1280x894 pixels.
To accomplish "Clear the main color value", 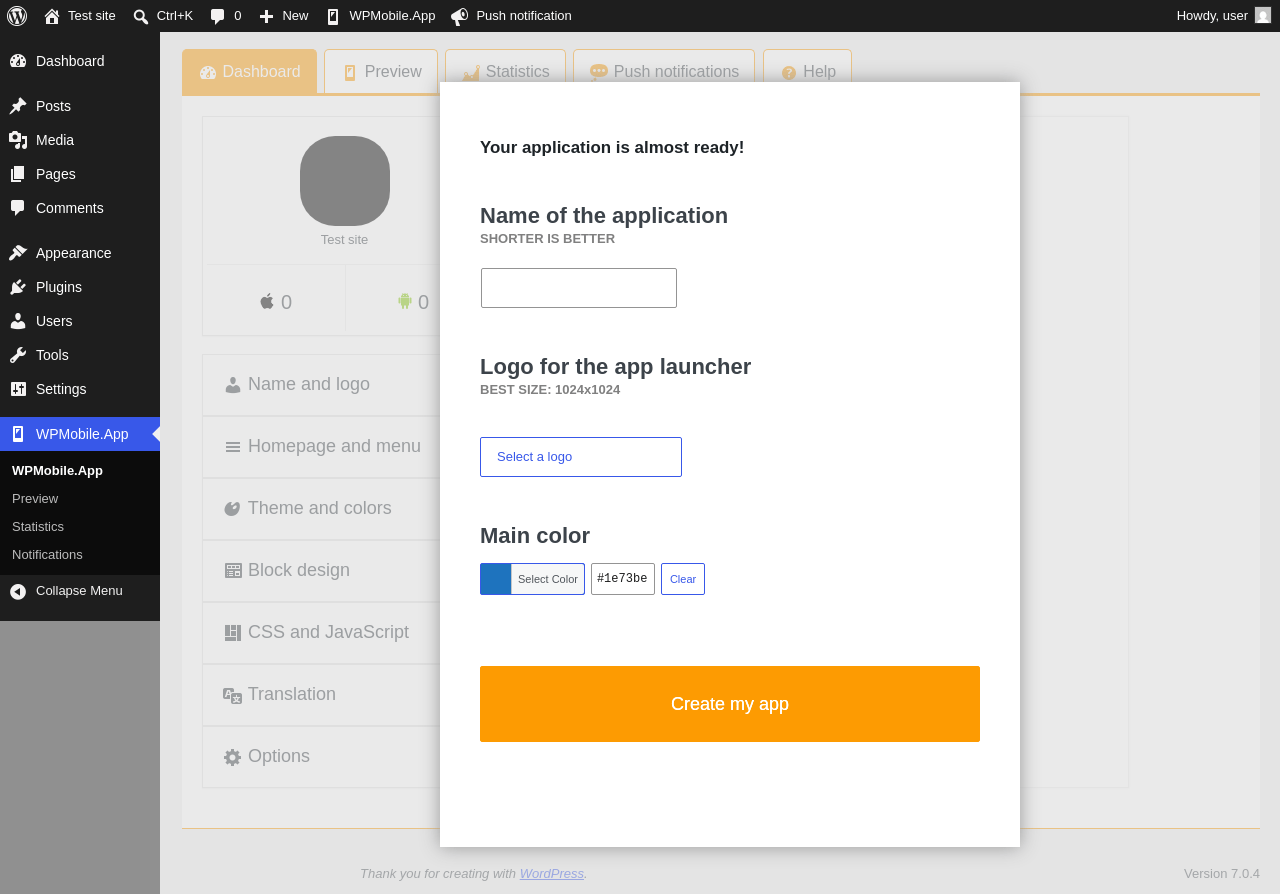I will click(x=683, y=579).
